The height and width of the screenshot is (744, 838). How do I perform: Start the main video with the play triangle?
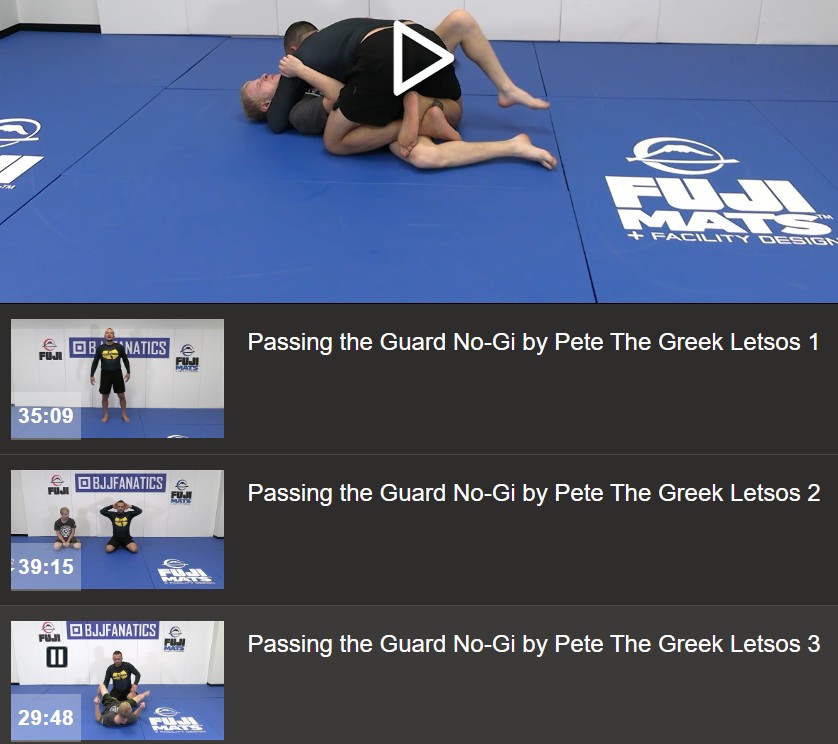pos(422,58)
